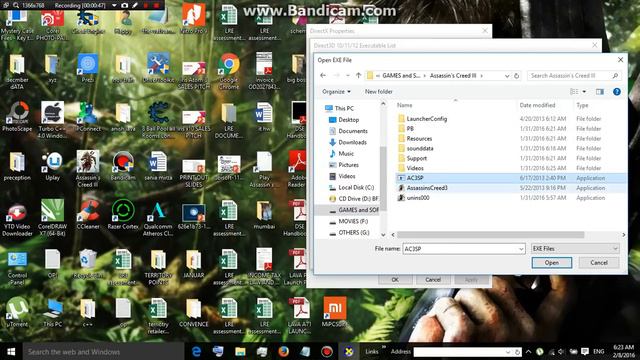Open the Bandicam desktop shortcut
This screenshot has height=360, width=640.
(x=123, y=167)
